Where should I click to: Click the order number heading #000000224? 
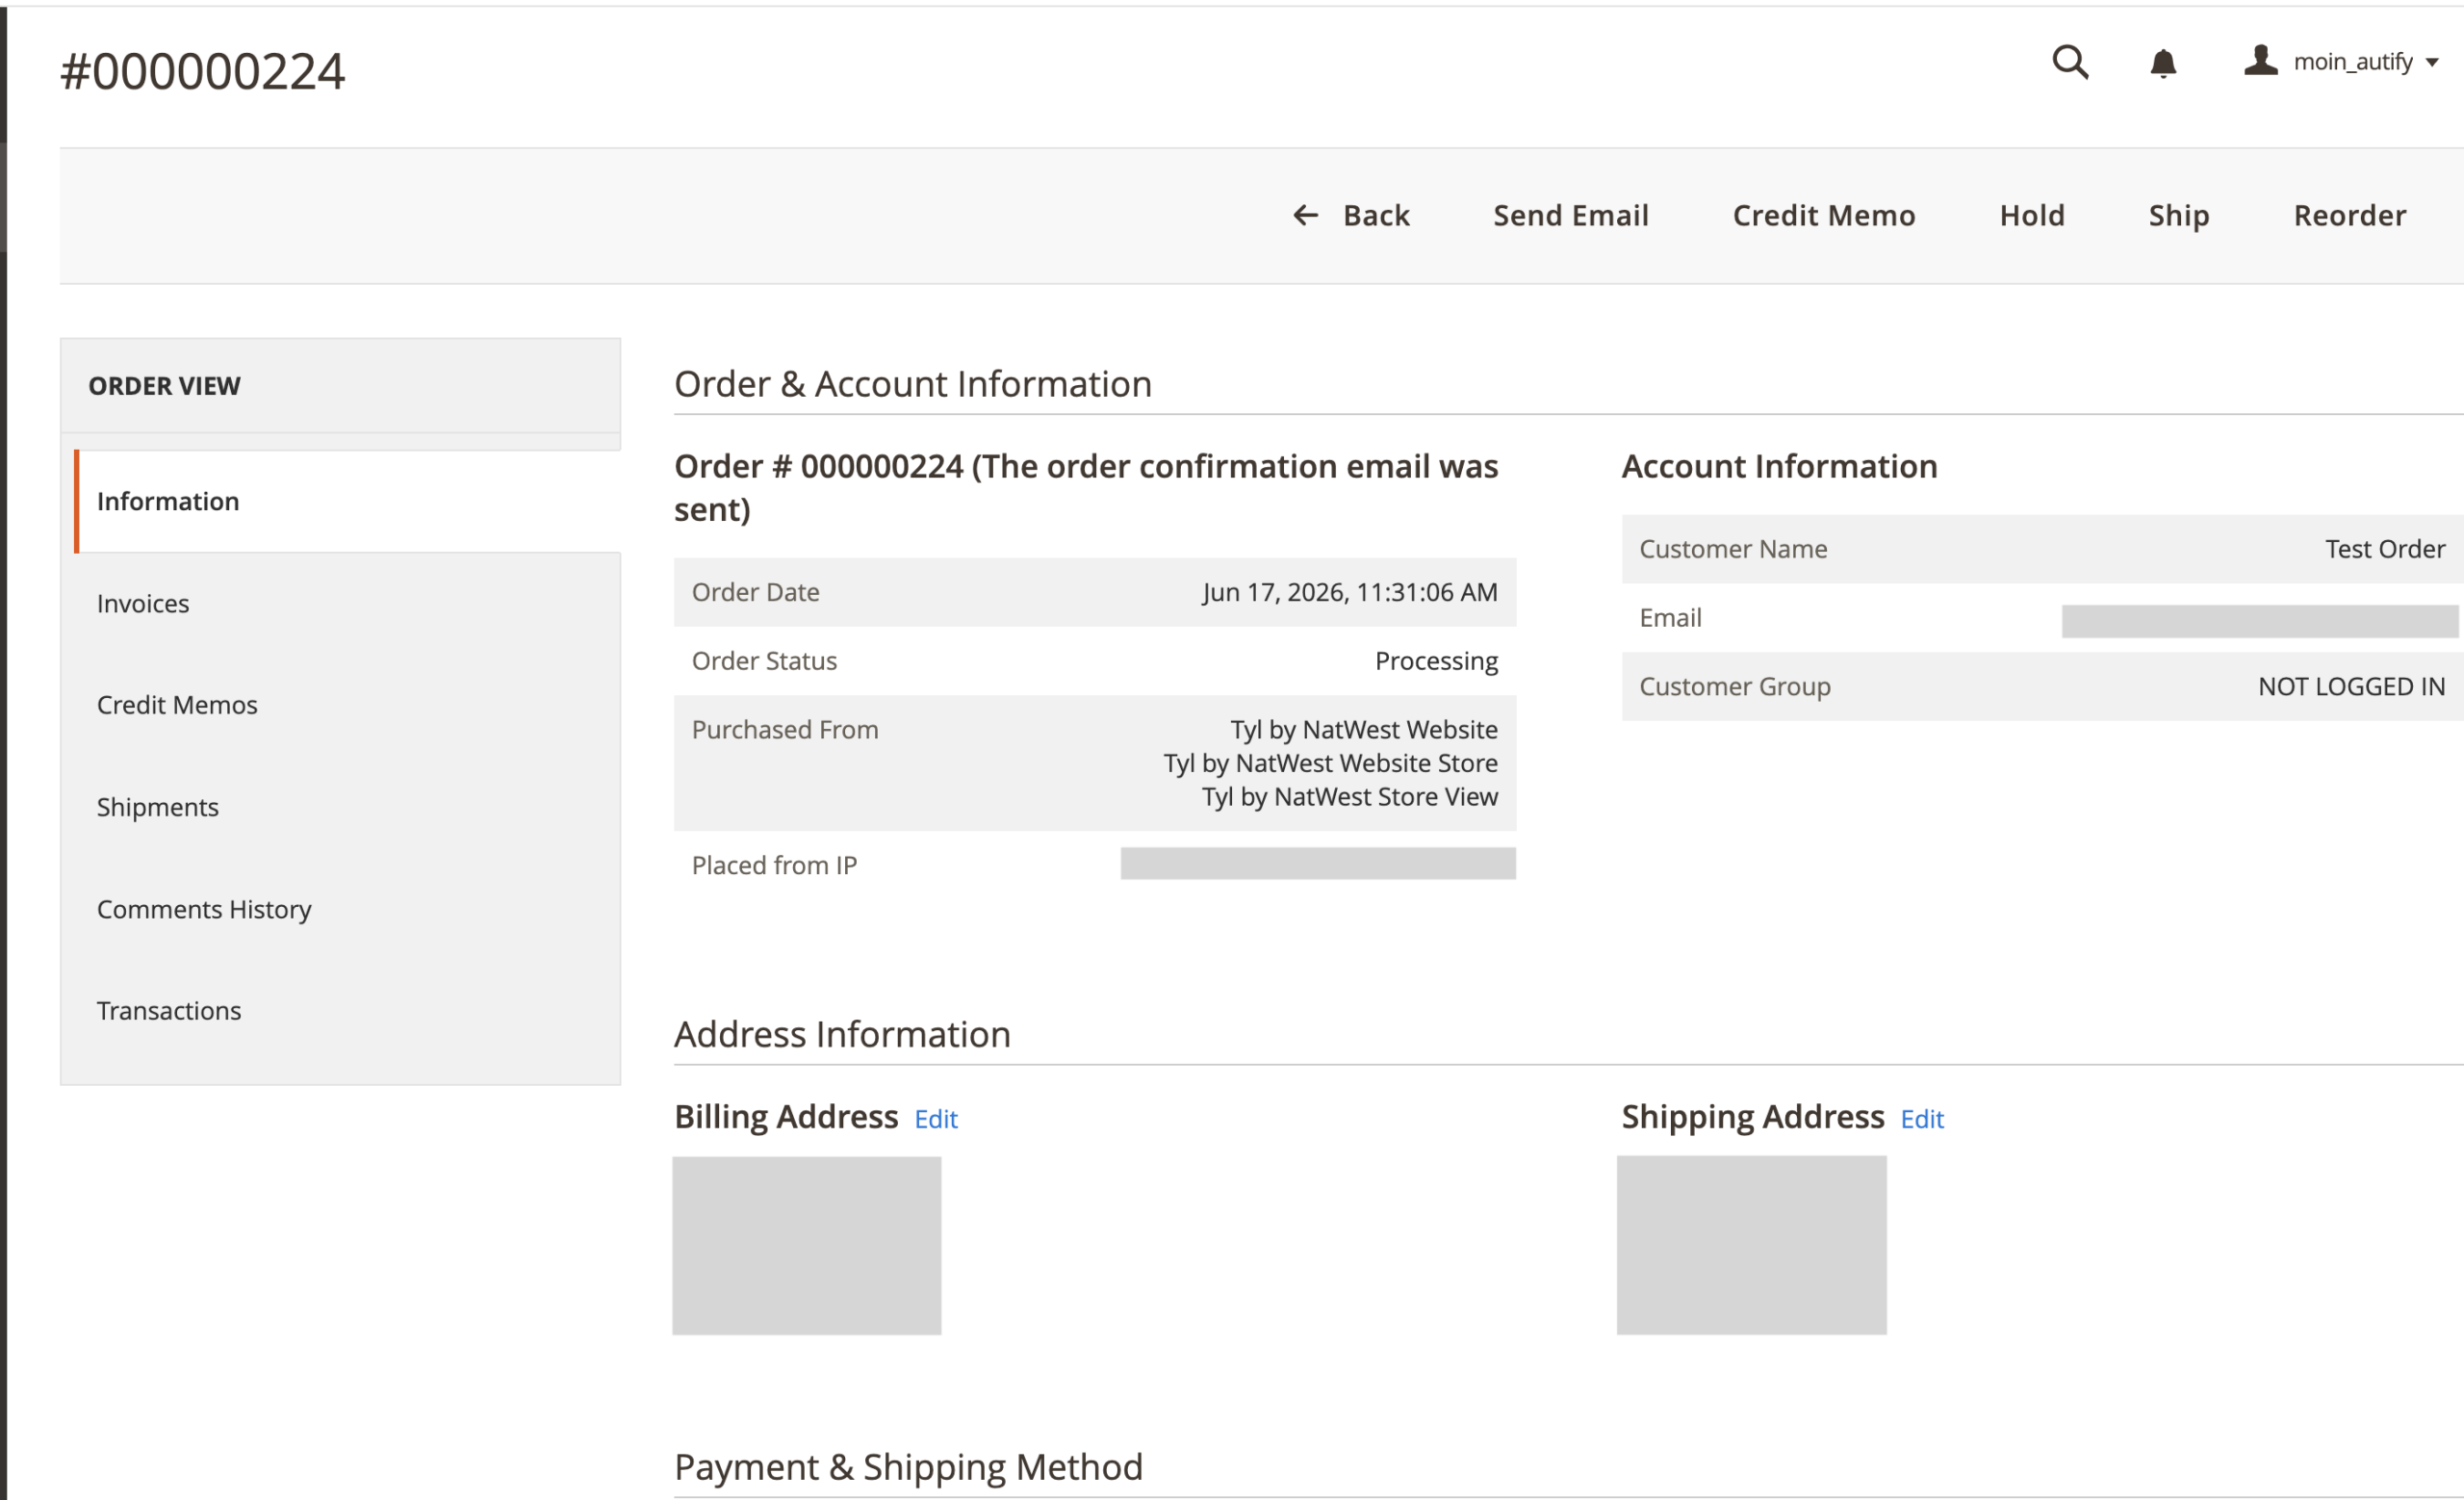(203, 72)
